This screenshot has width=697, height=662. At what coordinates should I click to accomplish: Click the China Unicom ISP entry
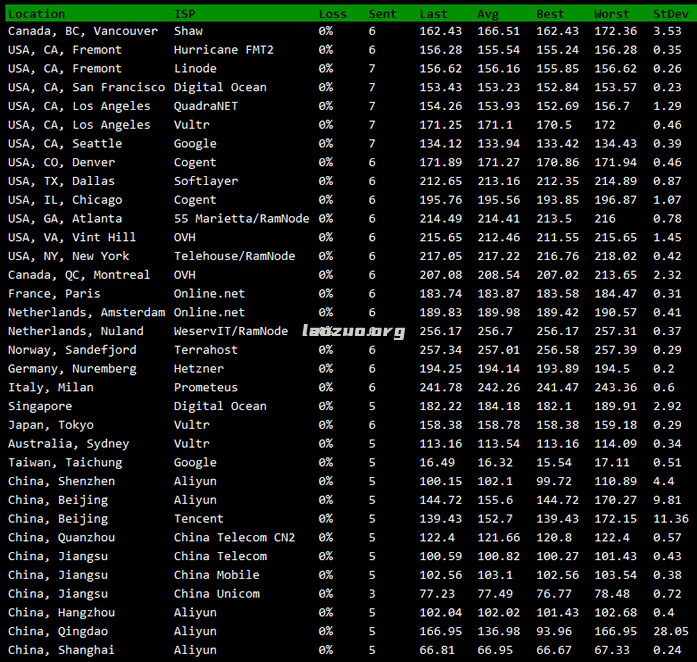click(216, 594)
